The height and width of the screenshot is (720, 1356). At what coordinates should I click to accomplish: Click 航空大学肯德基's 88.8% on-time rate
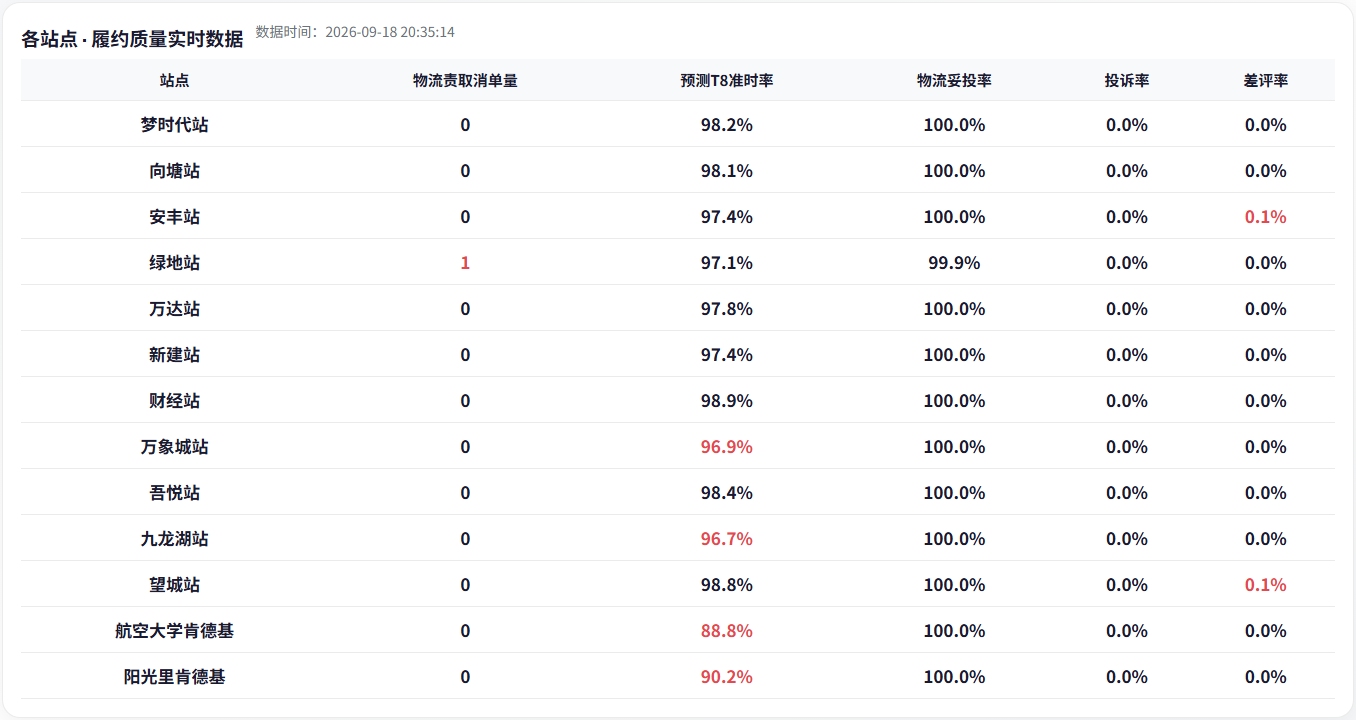pyautogui.click(x=727, y=631)
